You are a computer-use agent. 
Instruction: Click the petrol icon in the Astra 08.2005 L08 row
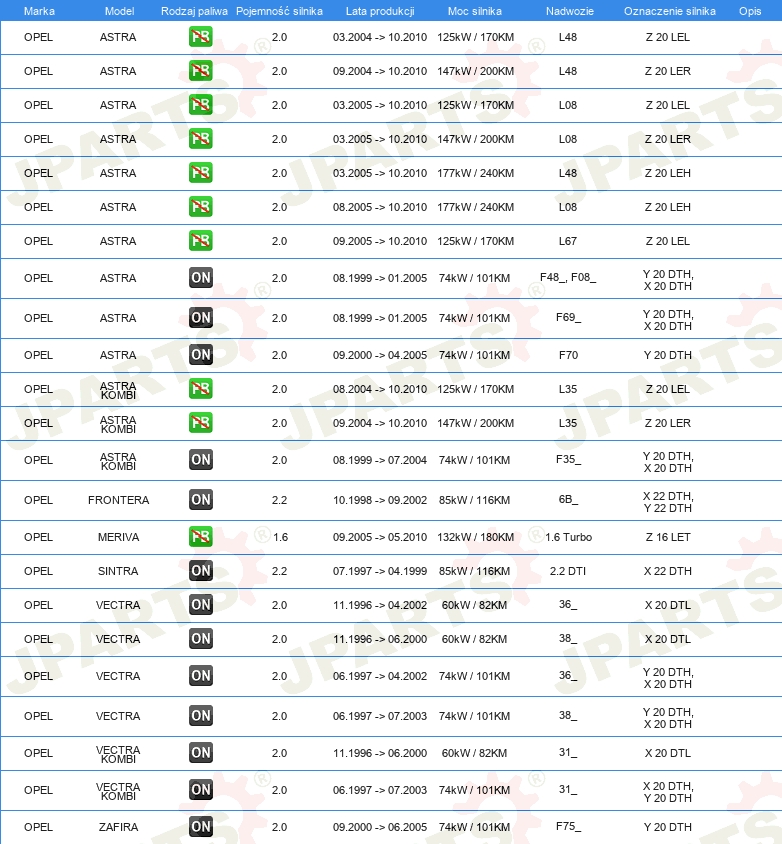tap(200, 206)
